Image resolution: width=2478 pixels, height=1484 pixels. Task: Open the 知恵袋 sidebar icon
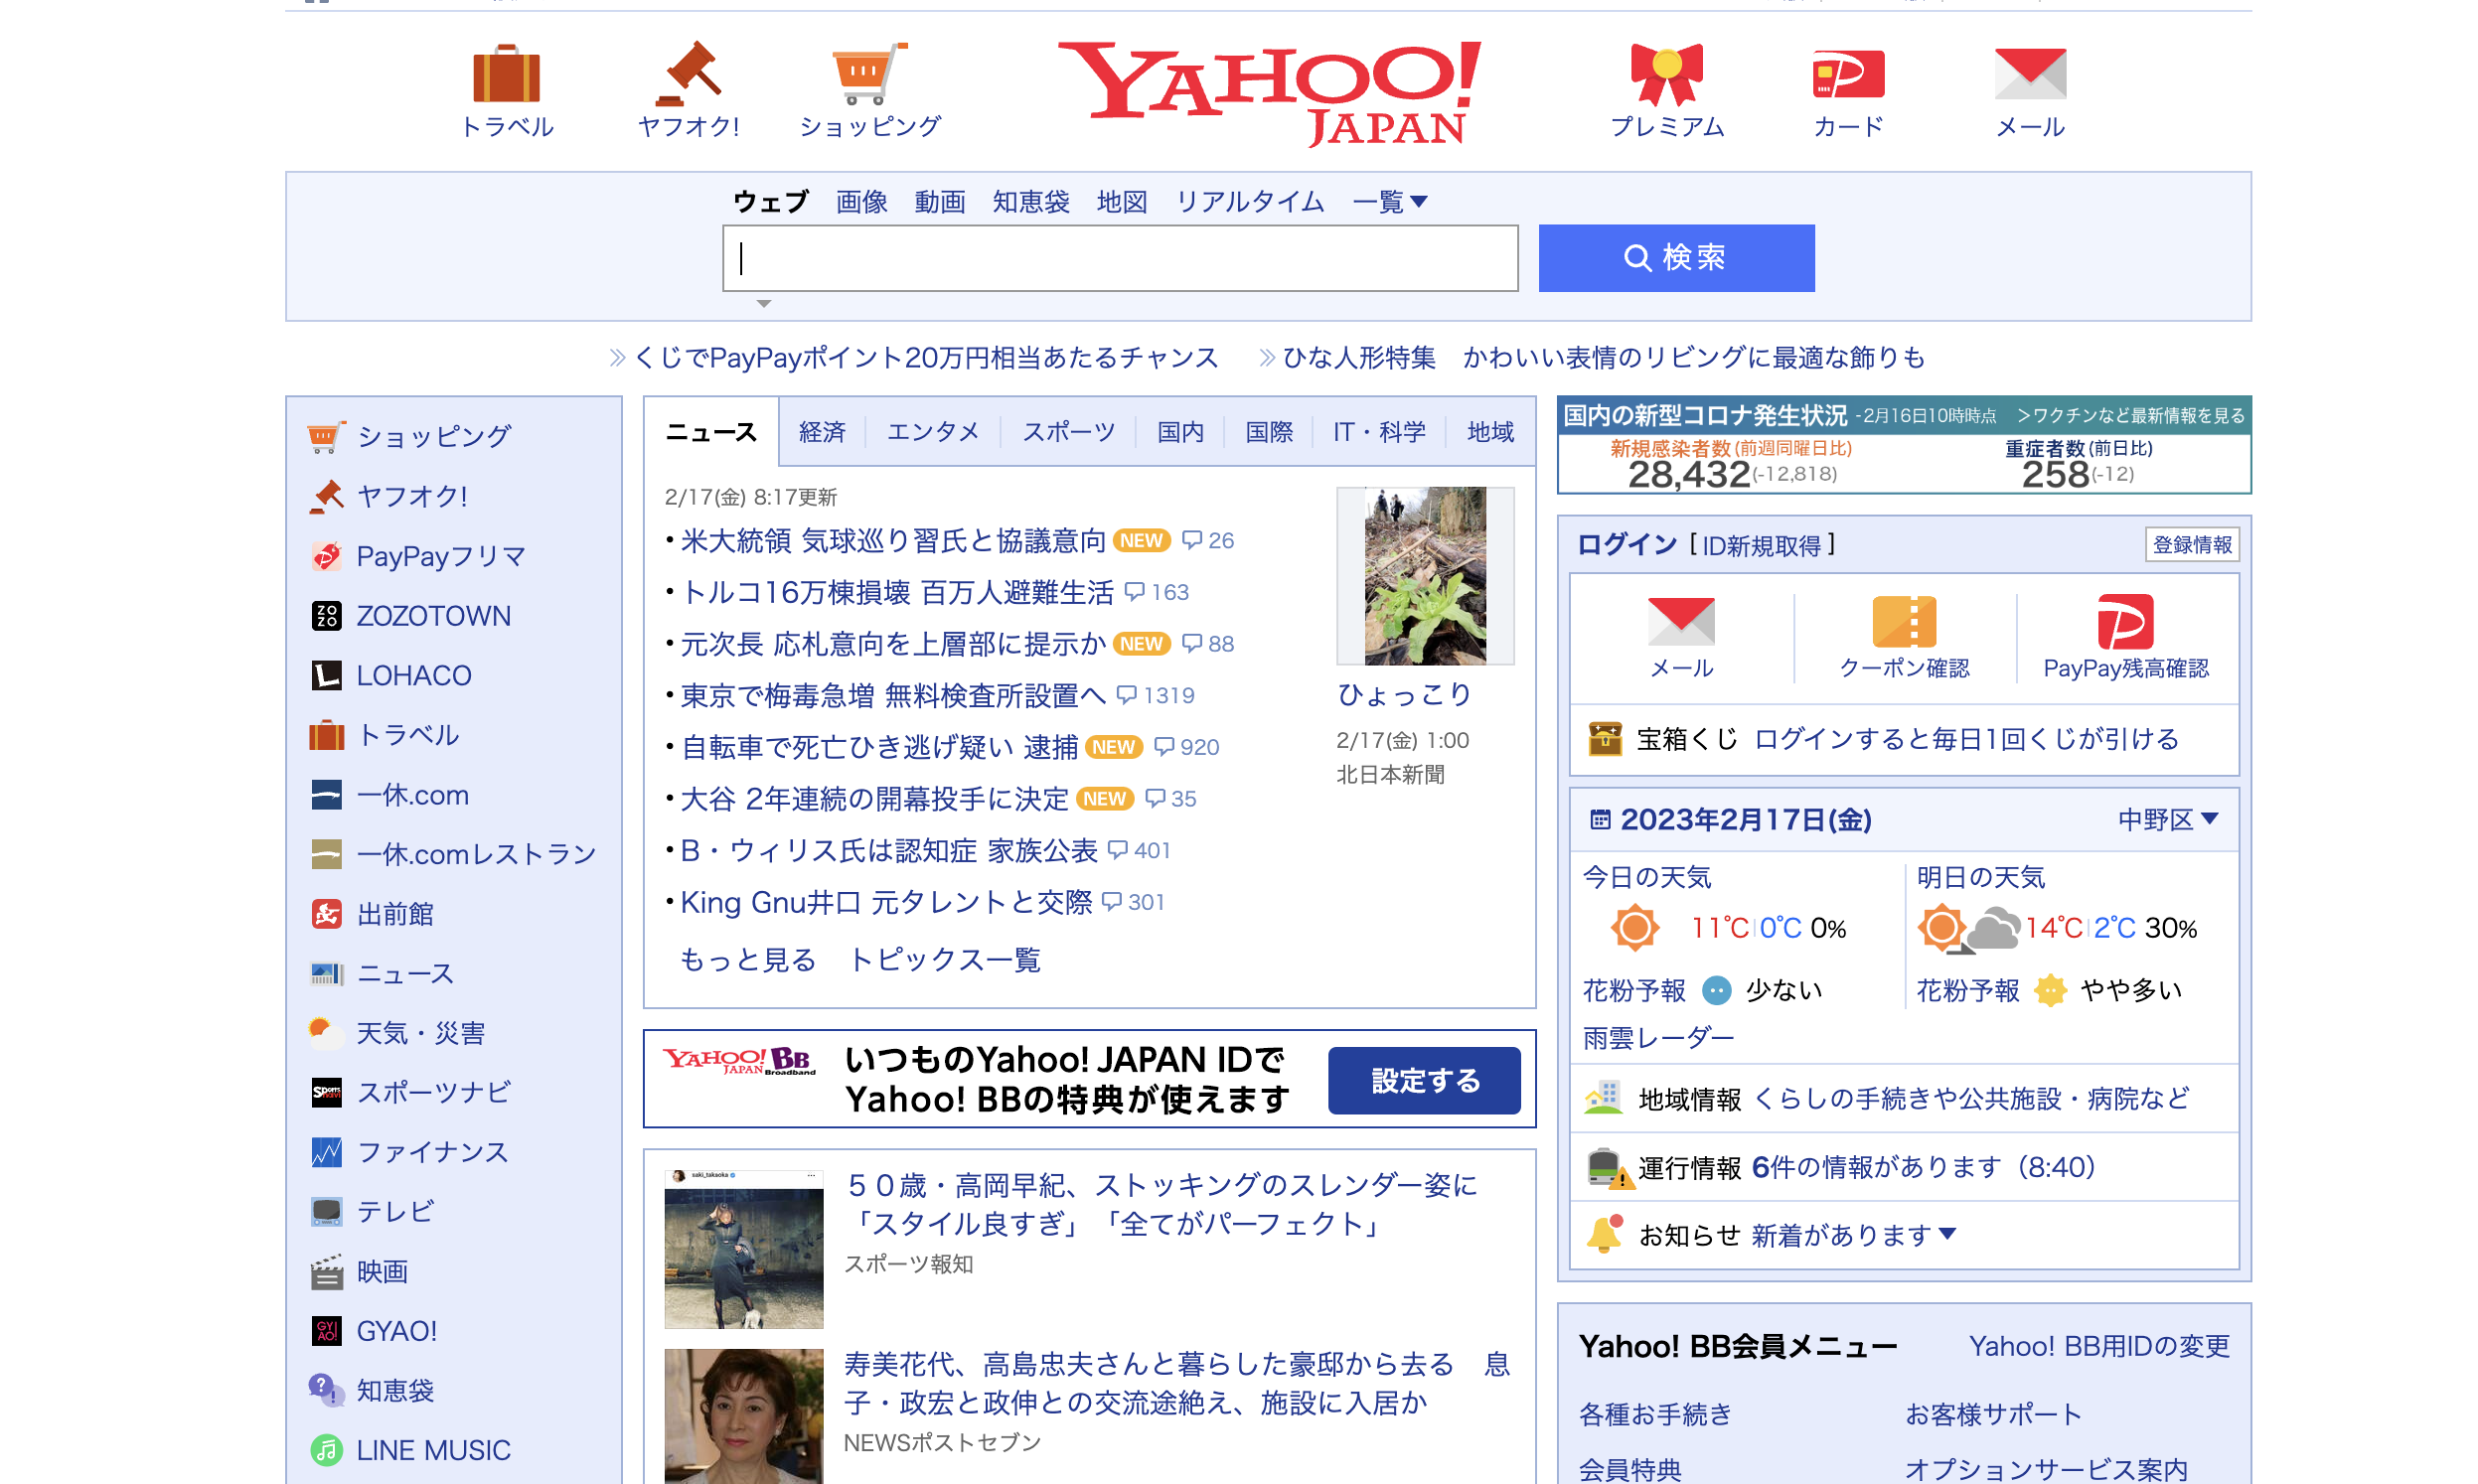pos(326,1390)
